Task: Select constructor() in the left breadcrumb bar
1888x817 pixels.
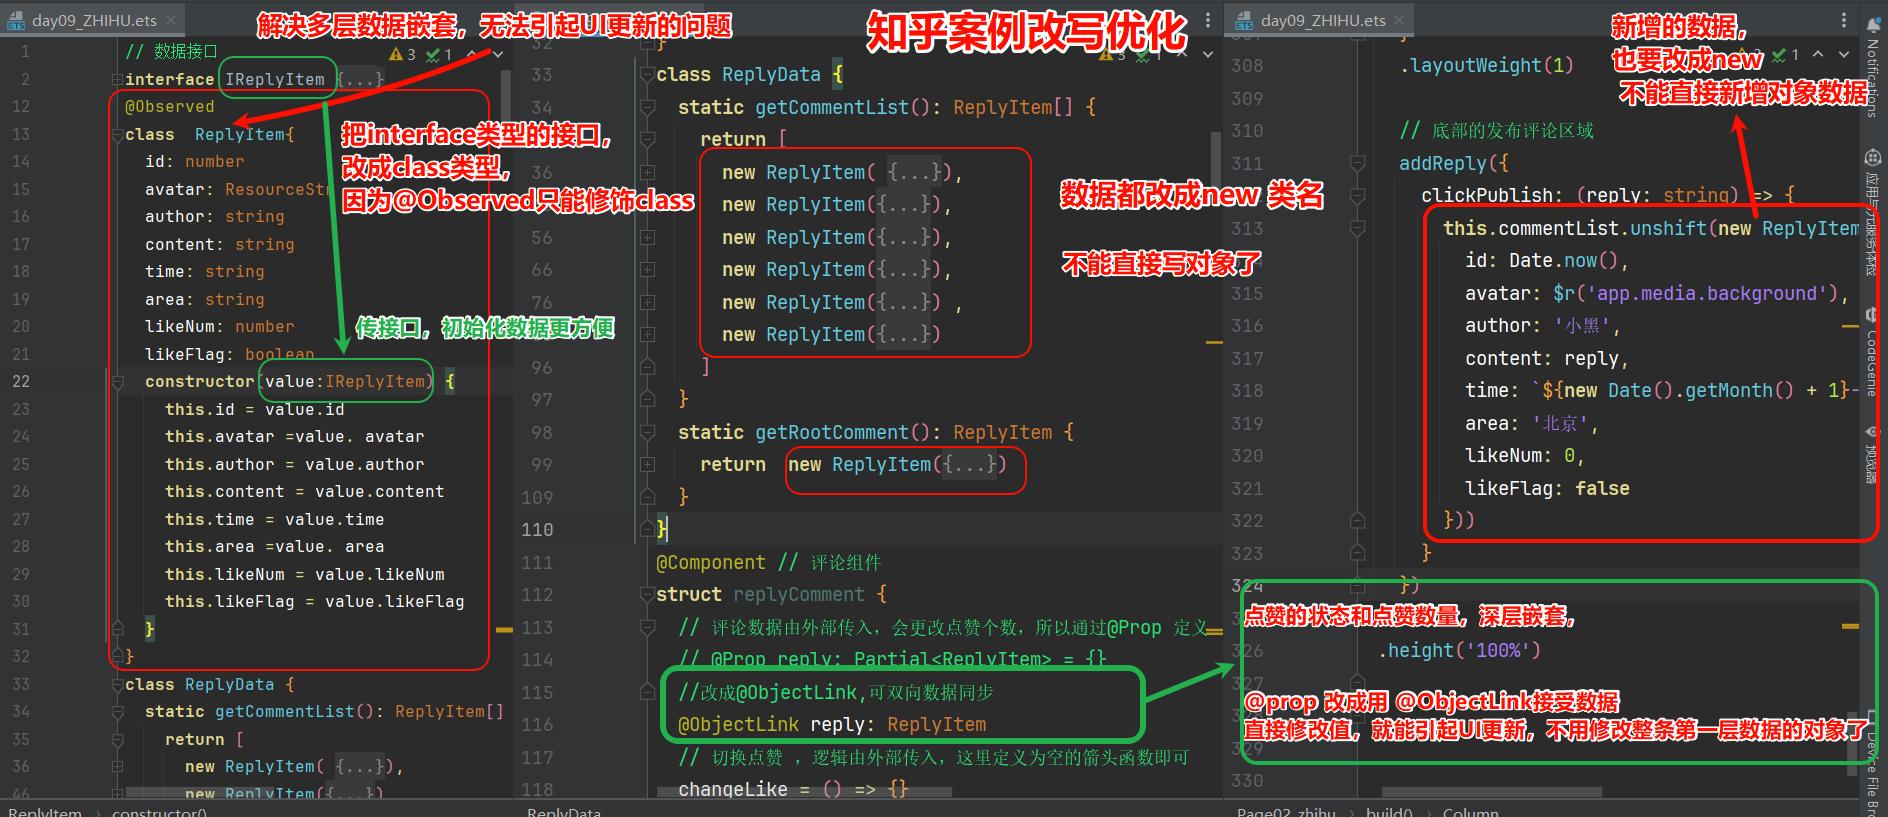Action: [x=159, y=811]
